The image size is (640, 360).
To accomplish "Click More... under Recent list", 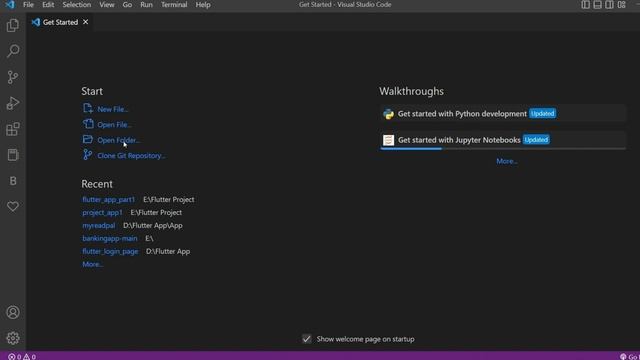I will (93, 264).
